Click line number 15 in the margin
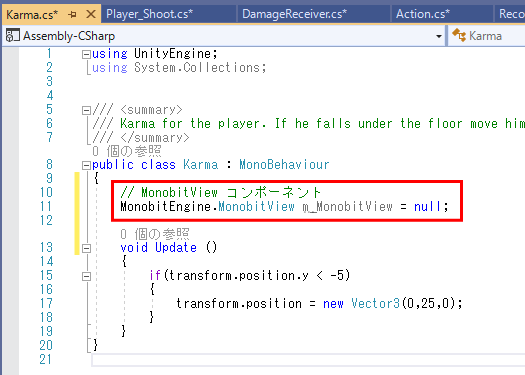Image resolution: width=525 pixels, height=375 pixels. click(x=47, y=276)
